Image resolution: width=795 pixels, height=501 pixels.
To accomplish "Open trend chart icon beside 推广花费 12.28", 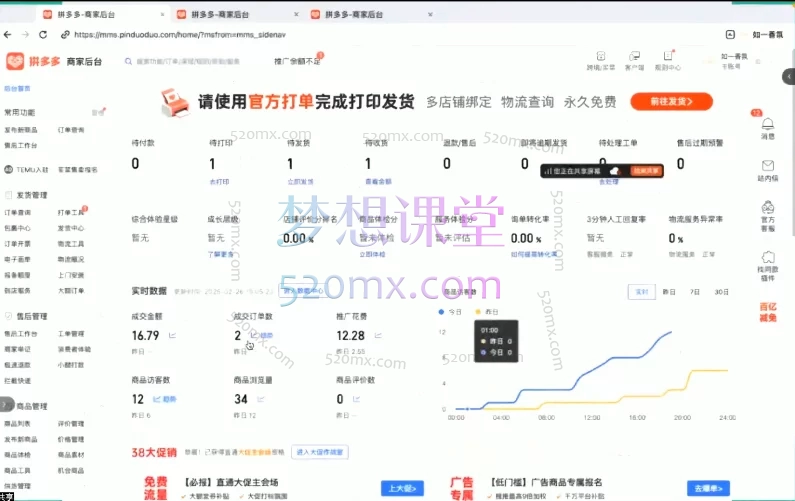I will click(378, 335).
